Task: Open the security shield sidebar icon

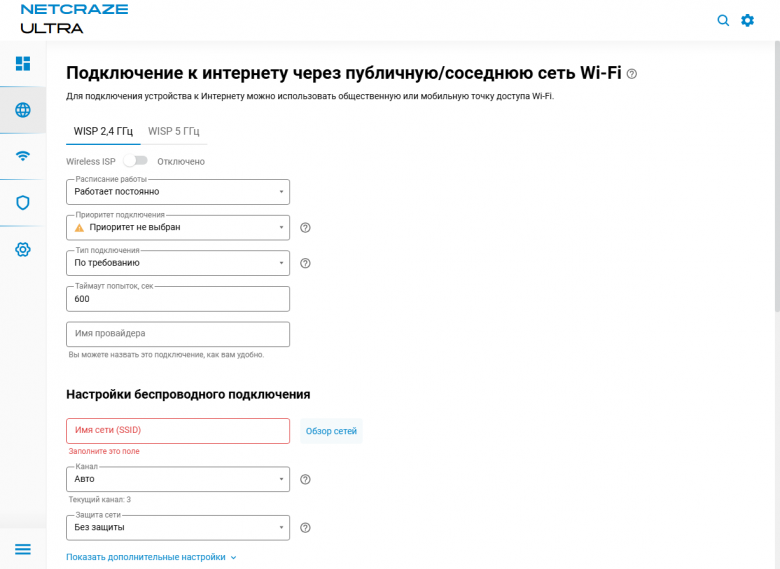Action: 23,202
